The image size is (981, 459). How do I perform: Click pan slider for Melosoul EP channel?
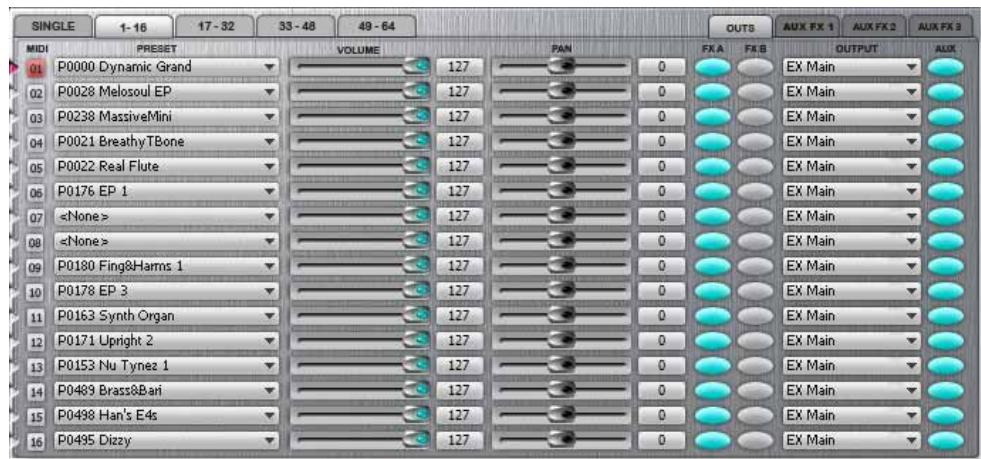tap(561, 92)
